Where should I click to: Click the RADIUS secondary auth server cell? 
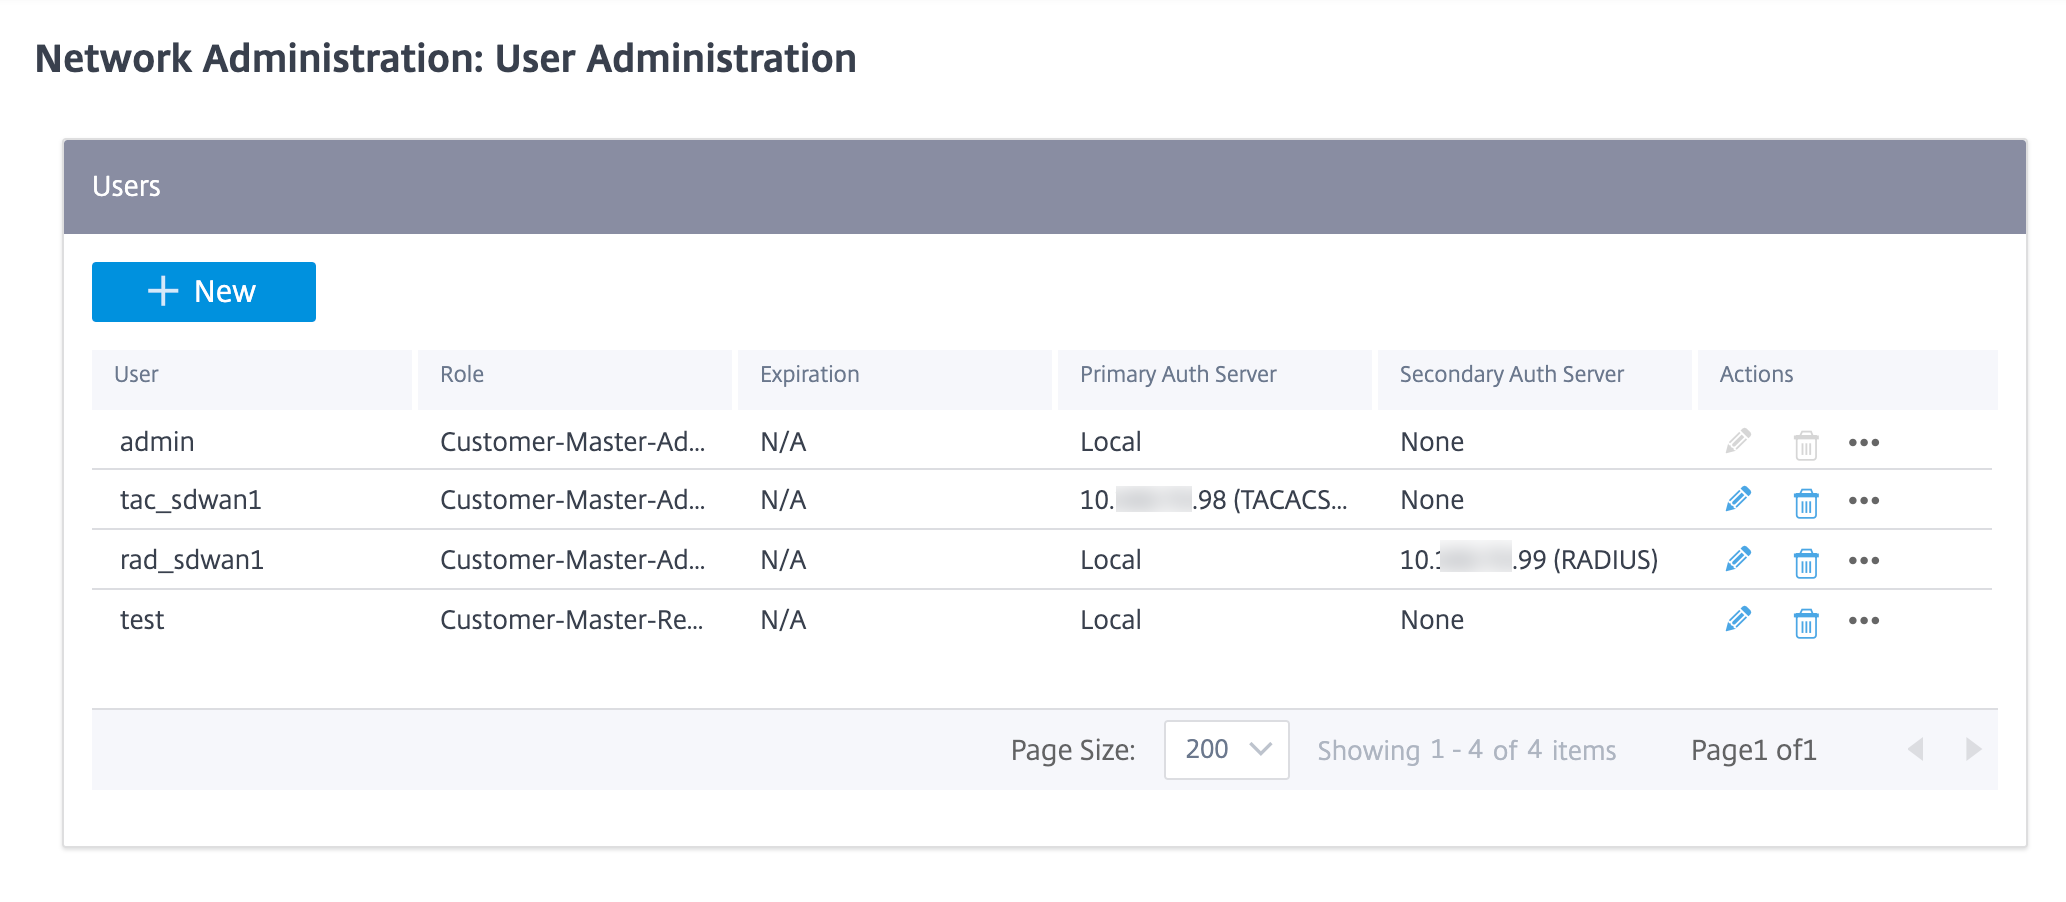1529,560
